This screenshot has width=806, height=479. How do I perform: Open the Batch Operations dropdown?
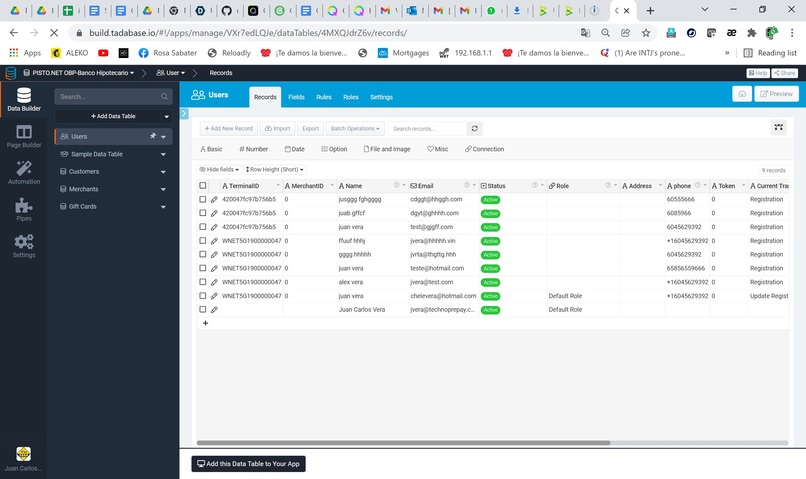[355, 128]
